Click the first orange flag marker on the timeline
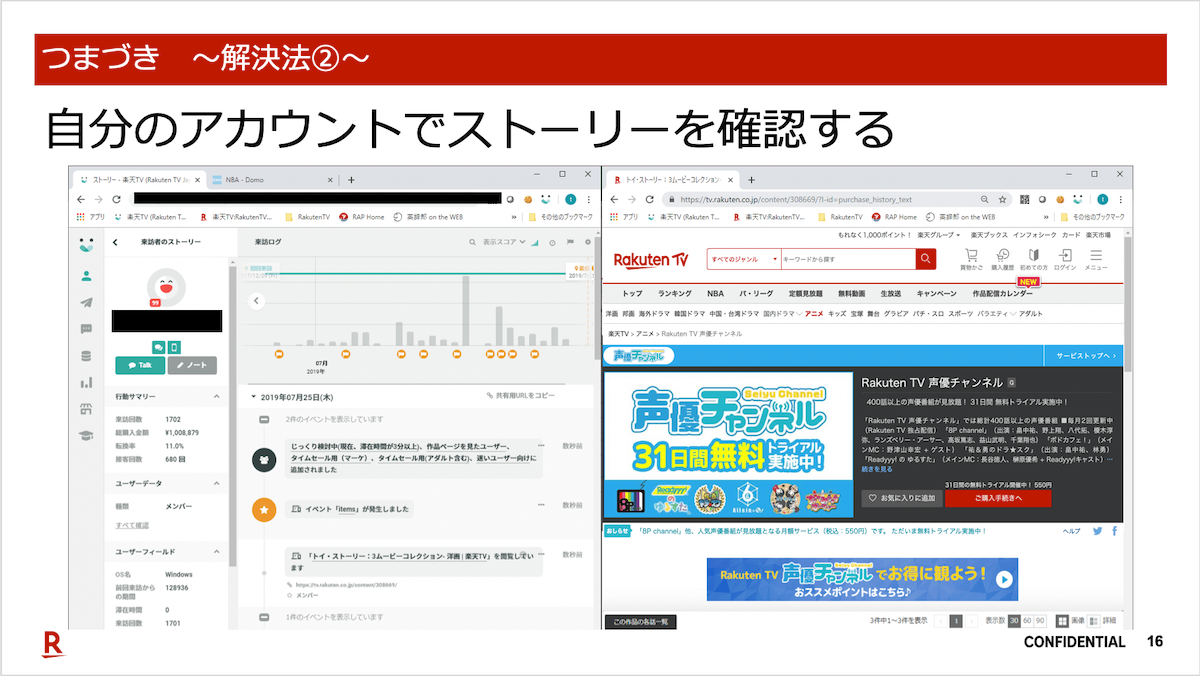Viewport: 1200px width, 676px height. (280, 353)
